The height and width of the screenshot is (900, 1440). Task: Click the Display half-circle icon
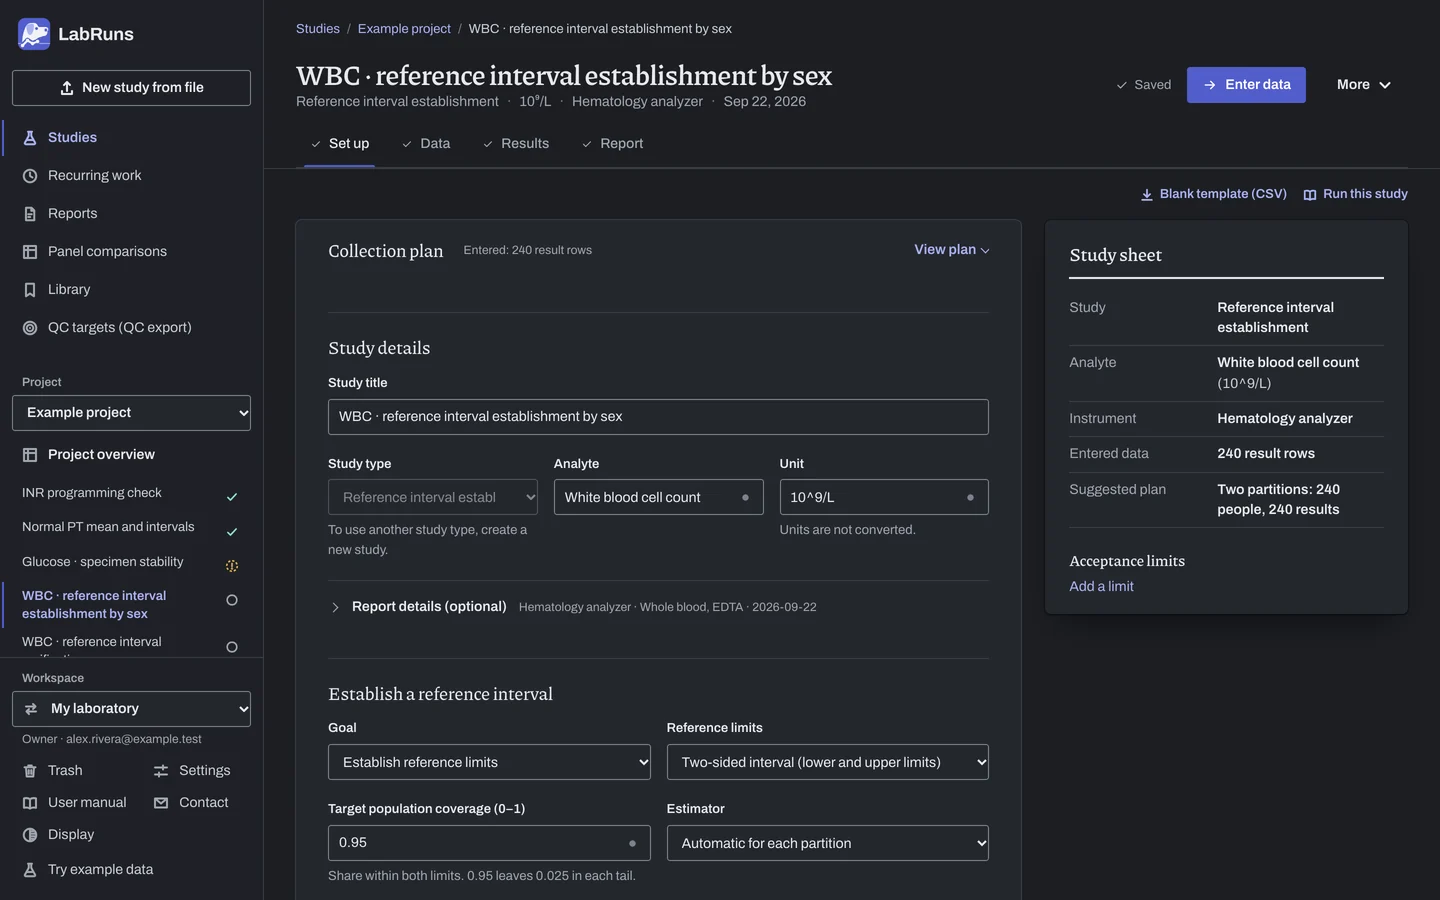pyautogui.click(x=30, y=835)
